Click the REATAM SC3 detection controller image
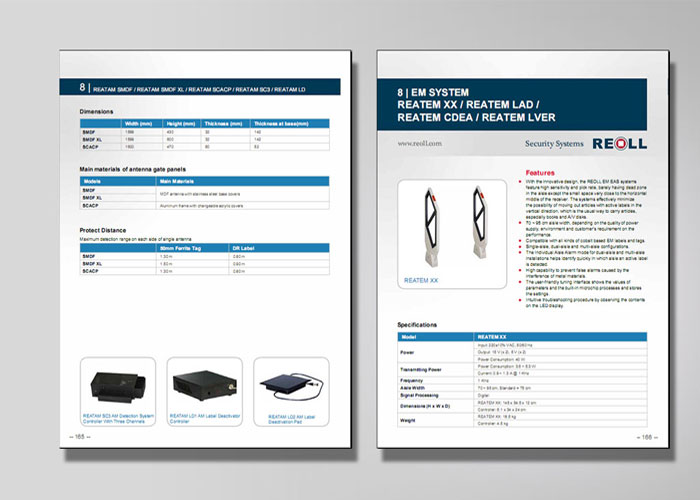The height and width of the screenshot is (500, 700). (118, 387)
